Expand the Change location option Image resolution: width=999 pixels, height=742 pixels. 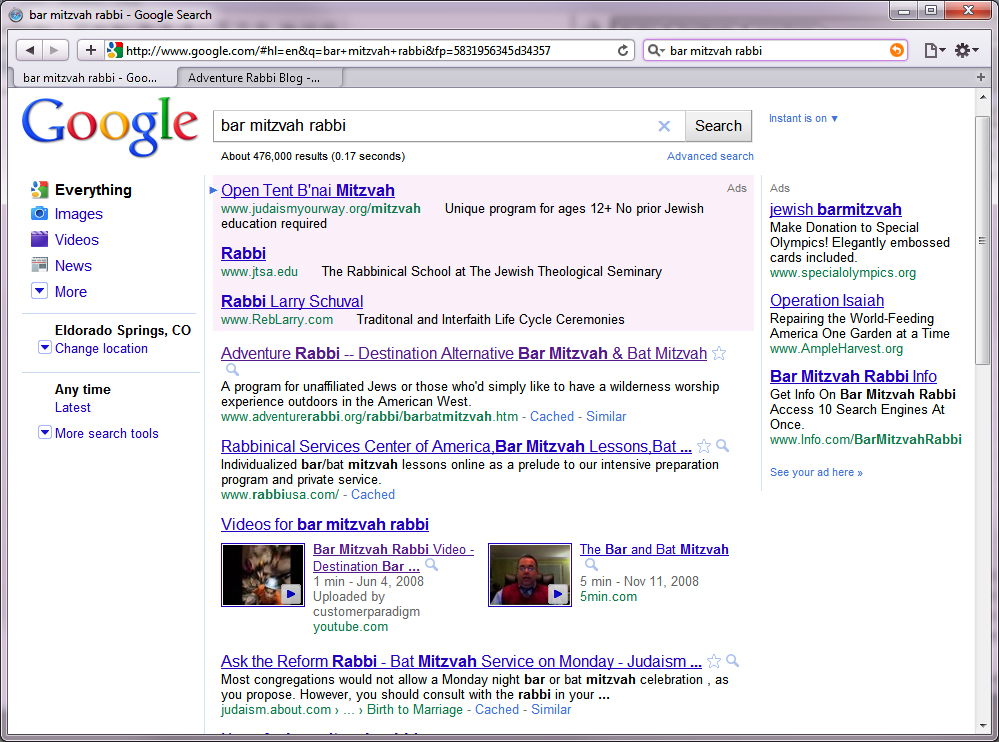[x=101, y=348]
